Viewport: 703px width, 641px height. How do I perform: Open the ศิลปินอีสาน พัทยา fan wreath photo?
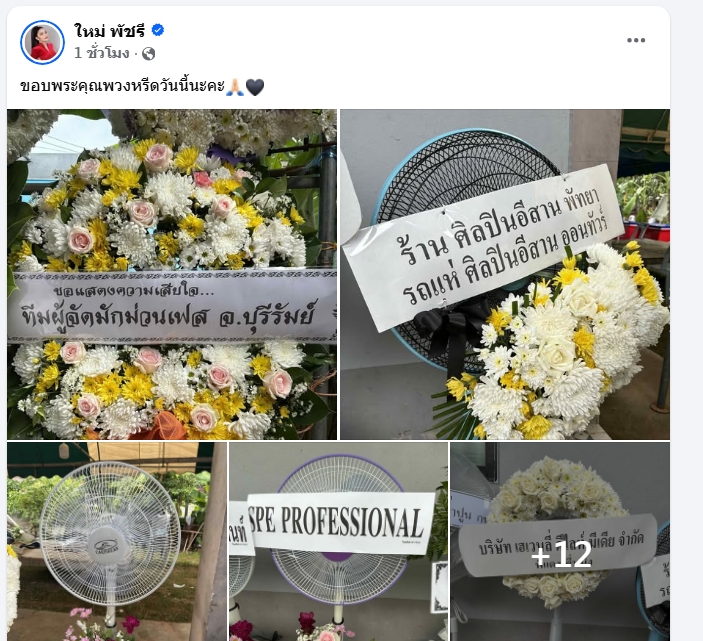(x=505, y=274)
